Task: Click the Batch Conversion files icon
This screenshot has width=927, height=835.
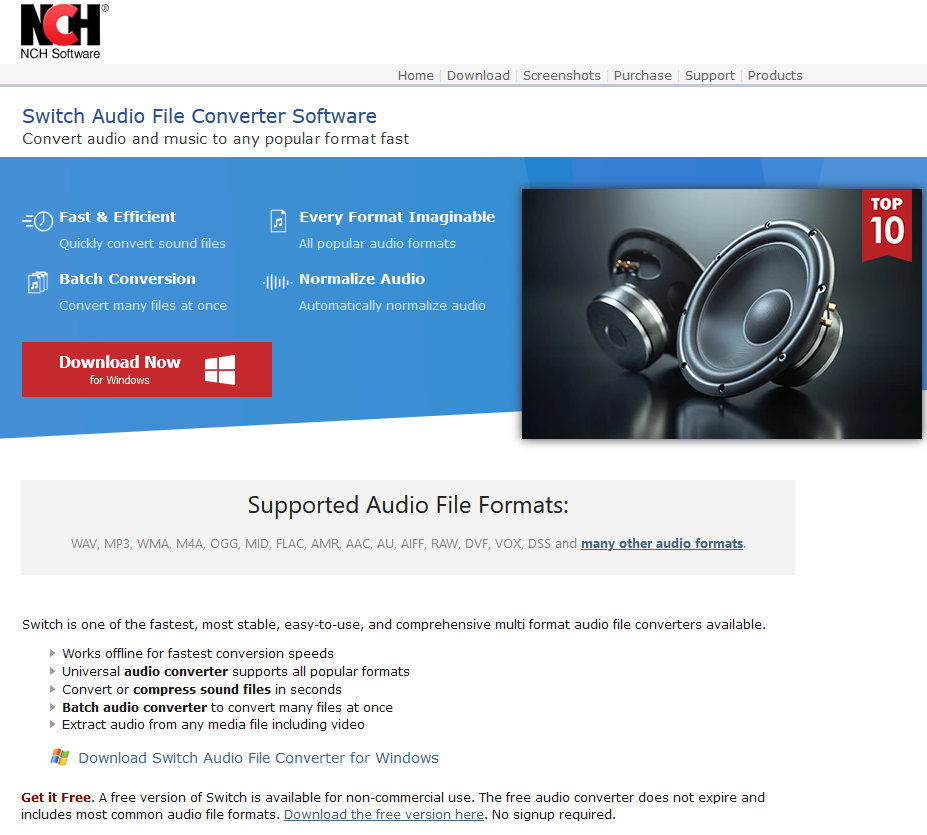Action: click(x=38, y=282)
